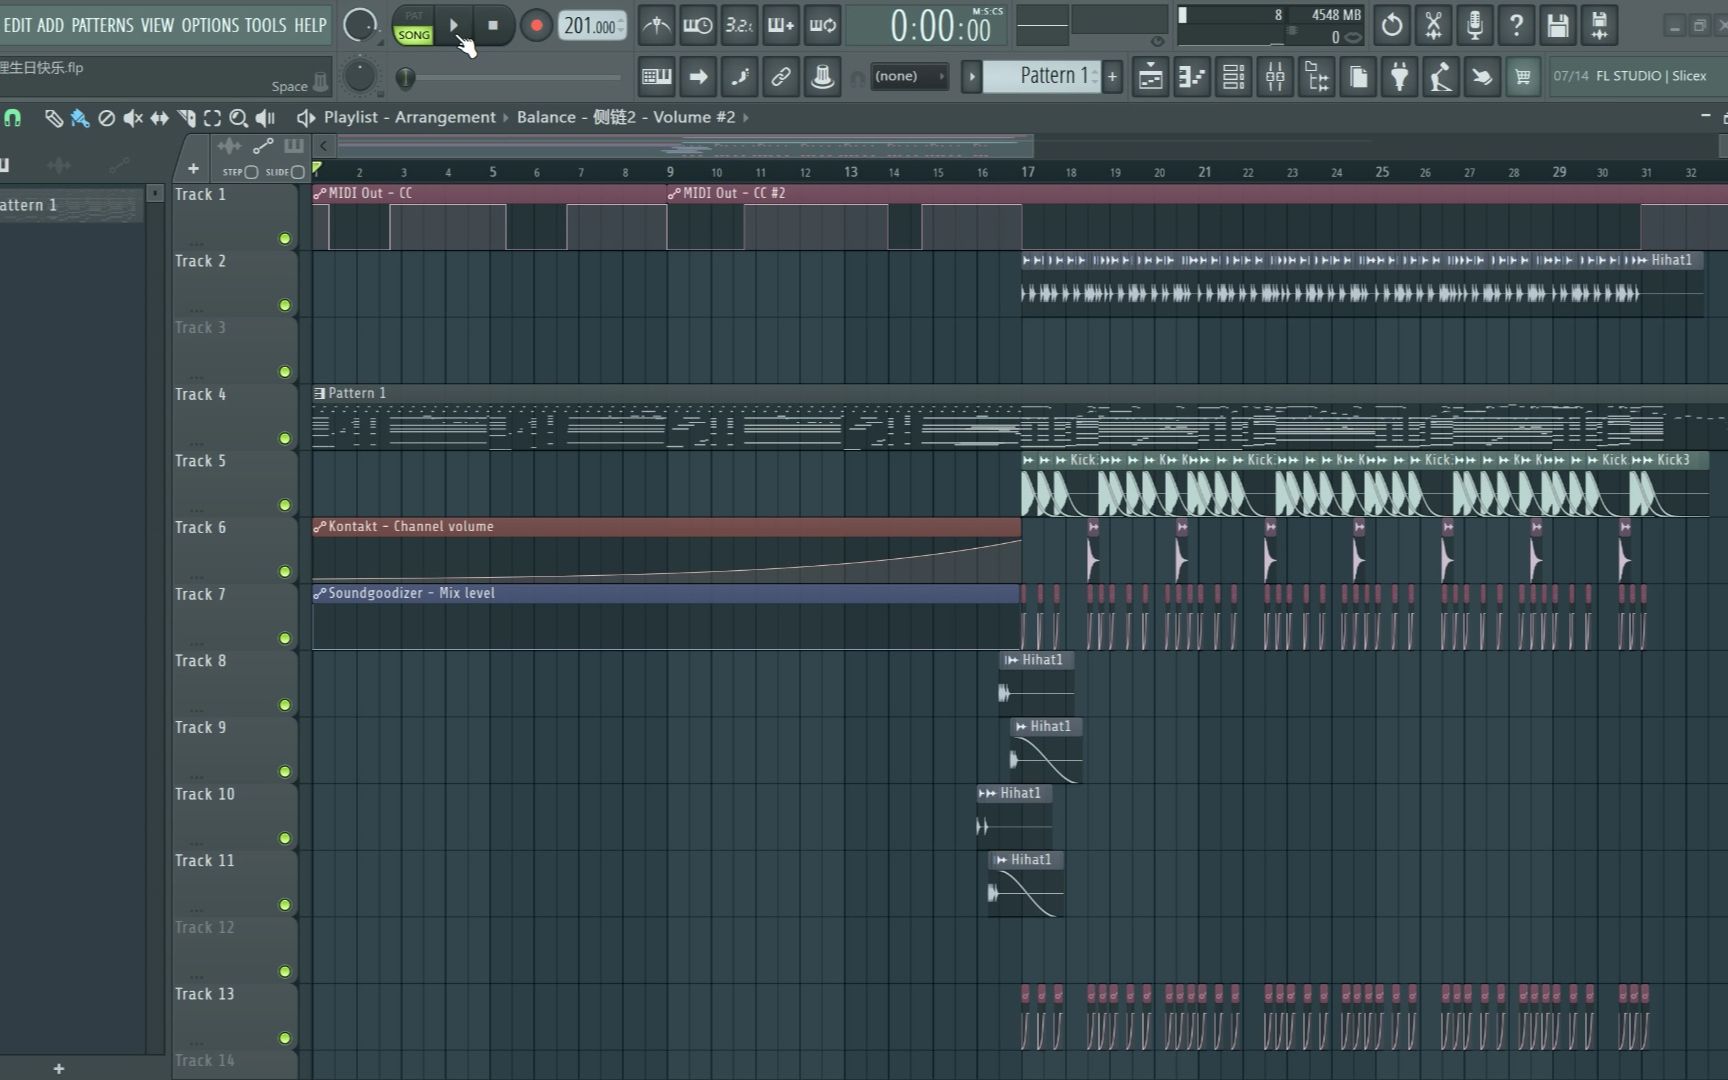Viewport: 1728px width, 1080px height.
Task: Open the Playlist view icon
Action: [1150, 76]
